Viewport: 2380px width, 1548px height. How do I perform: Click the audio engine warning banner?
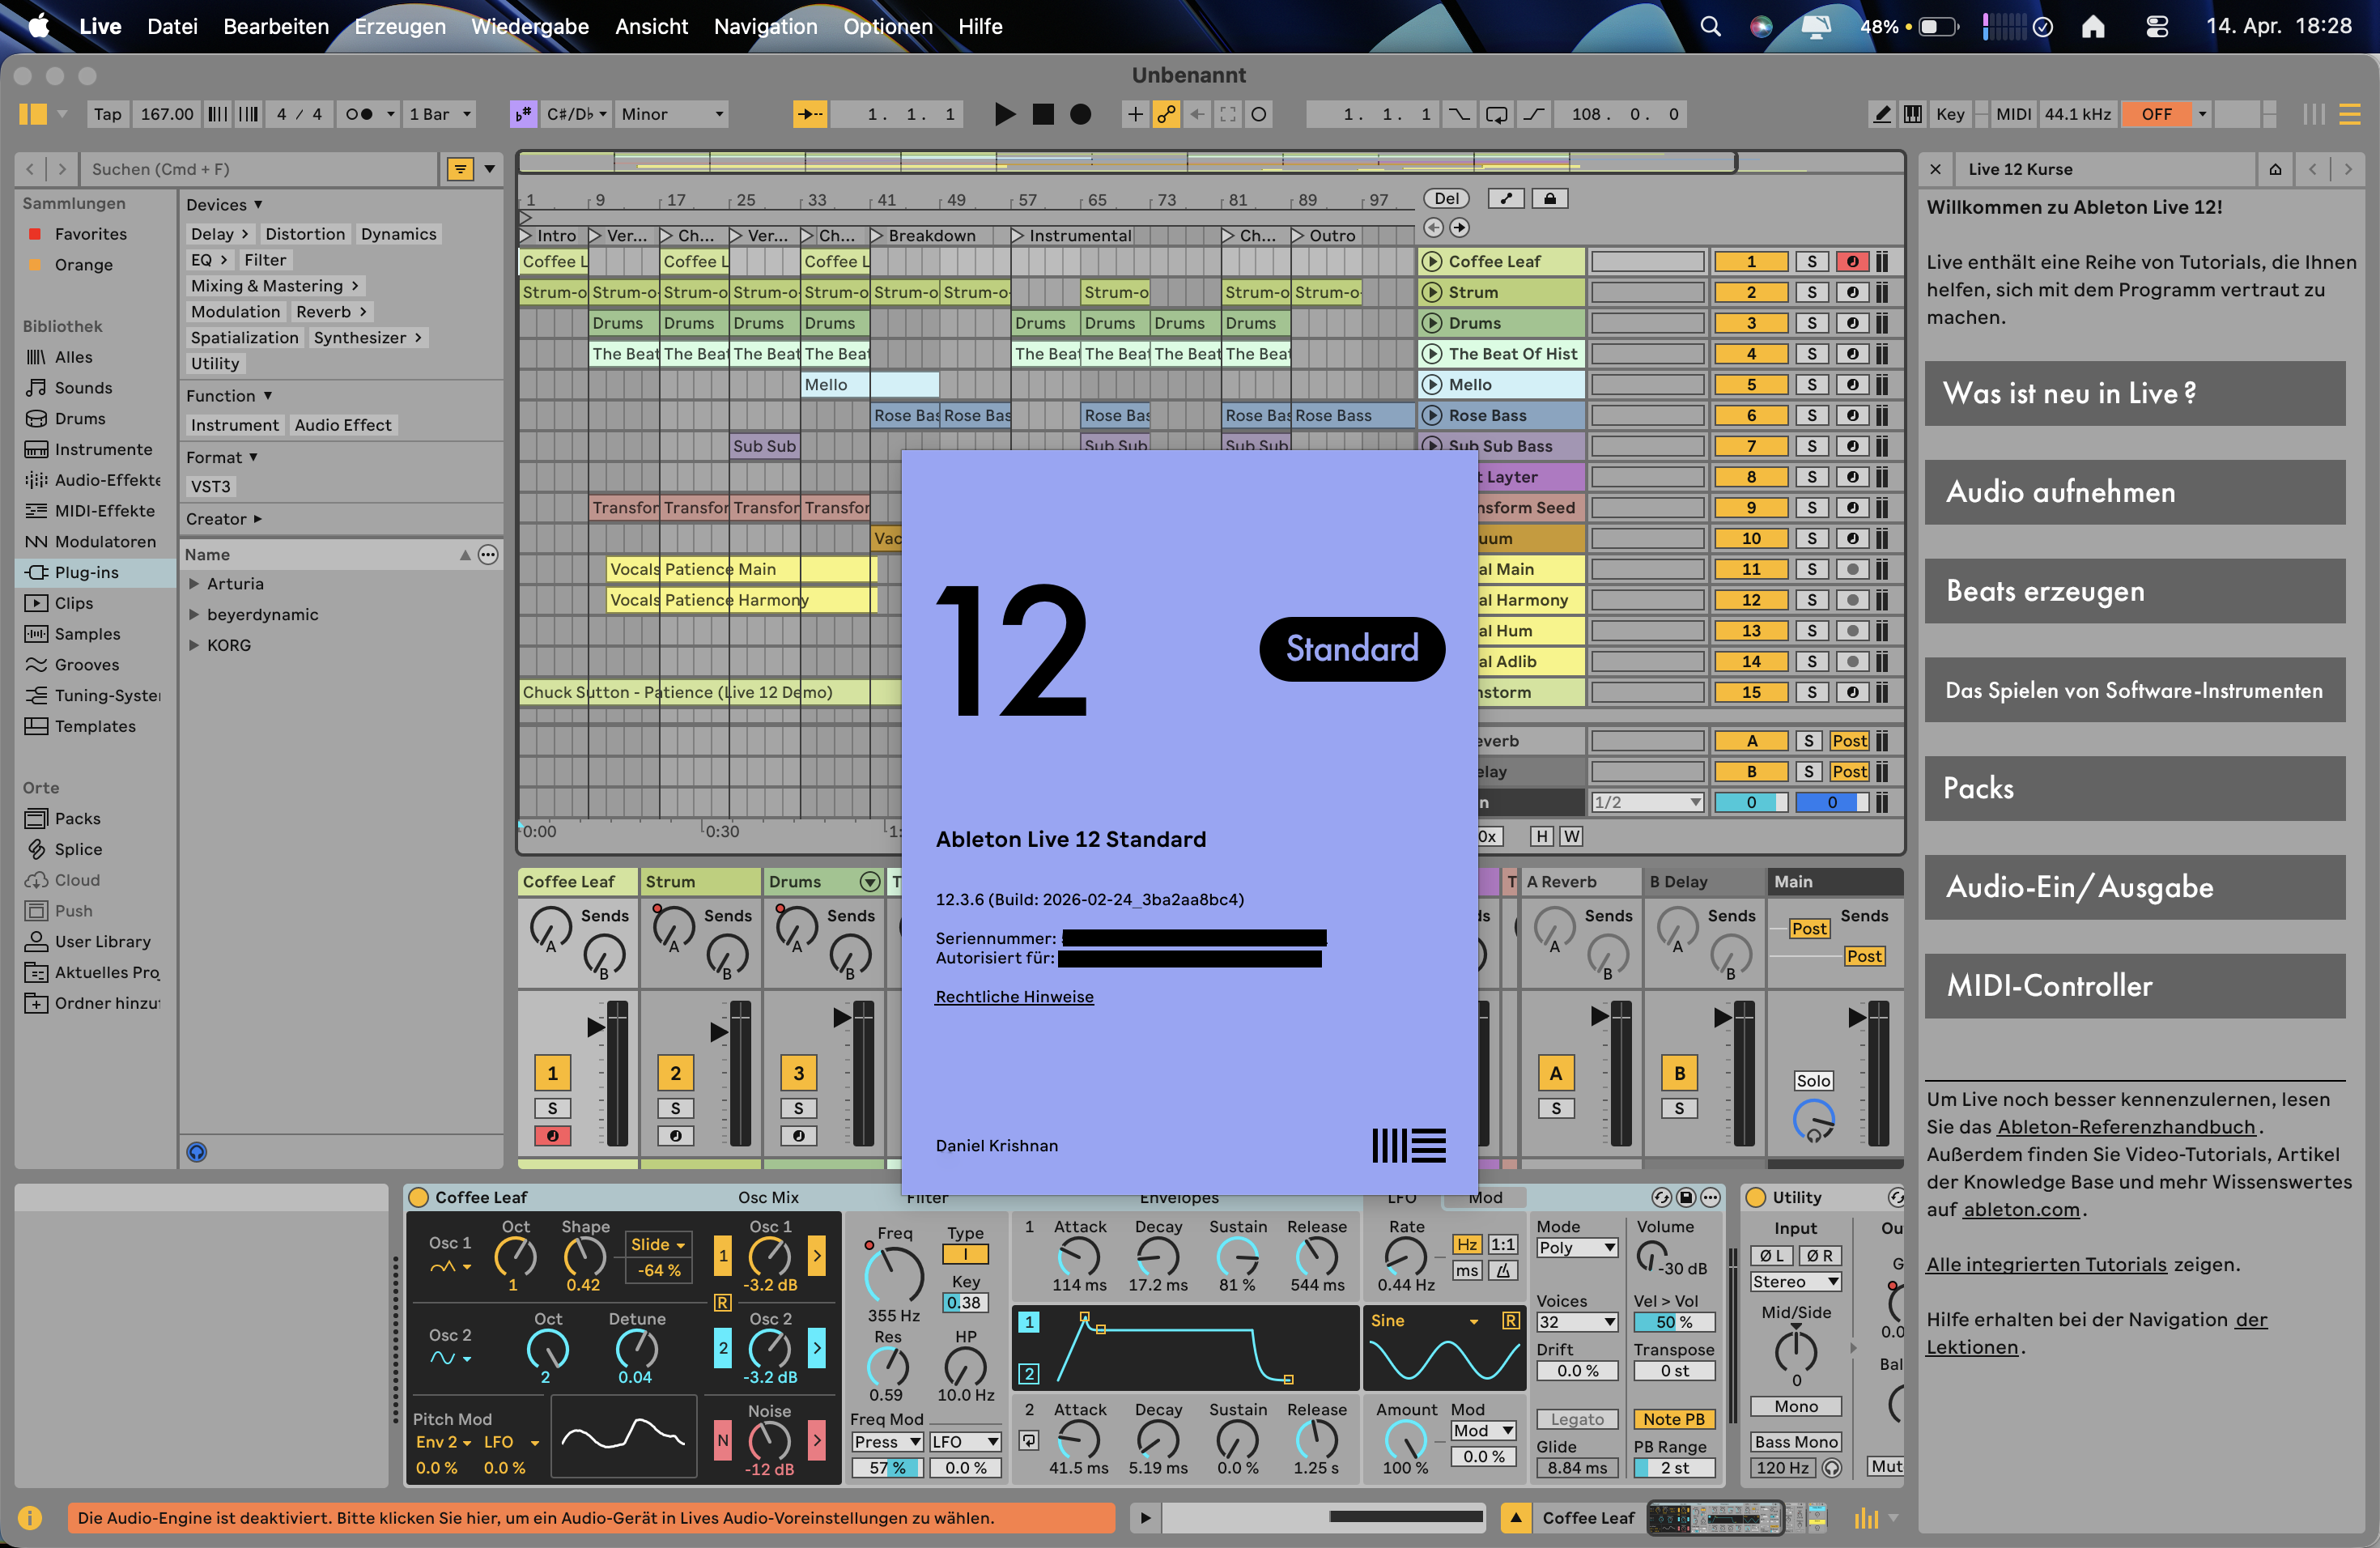coord(590,1517)
